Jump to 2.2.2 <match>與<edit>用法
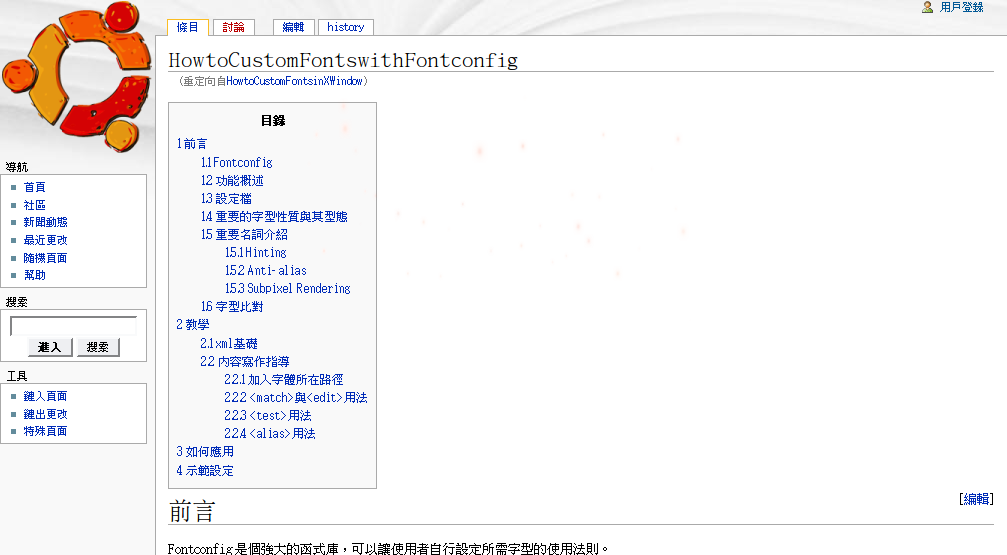This screenshot has height=555, width=1007. pos(296,398)
